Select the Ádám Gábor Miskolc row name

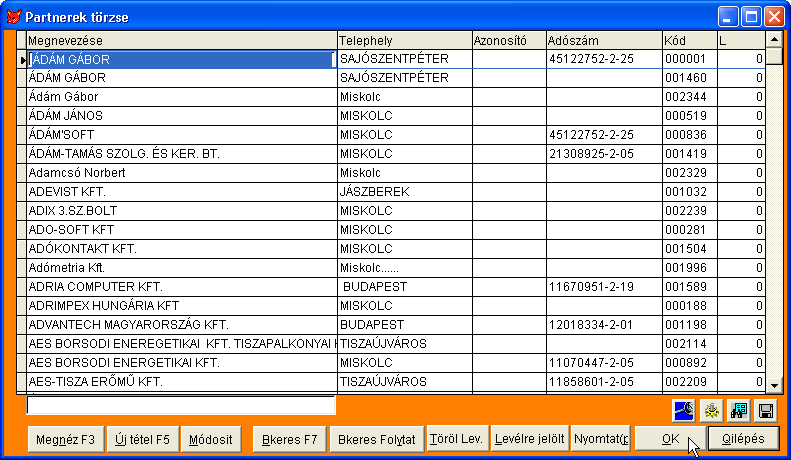pyautogui.click(x=182, y=97)
